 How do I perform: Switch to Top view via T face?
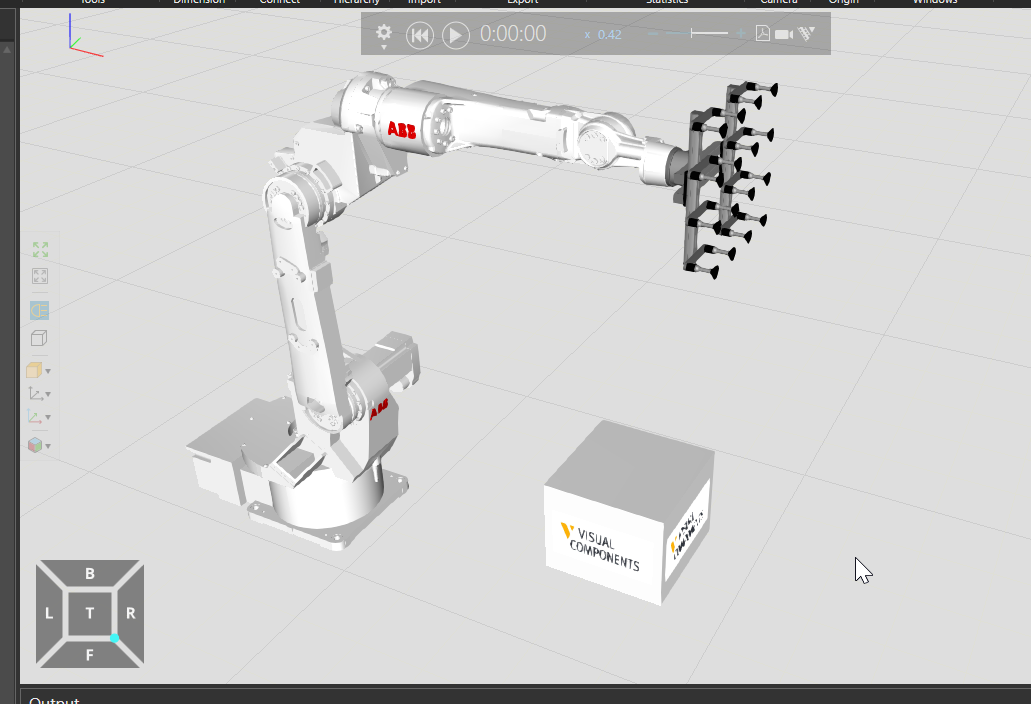point(90,613)
